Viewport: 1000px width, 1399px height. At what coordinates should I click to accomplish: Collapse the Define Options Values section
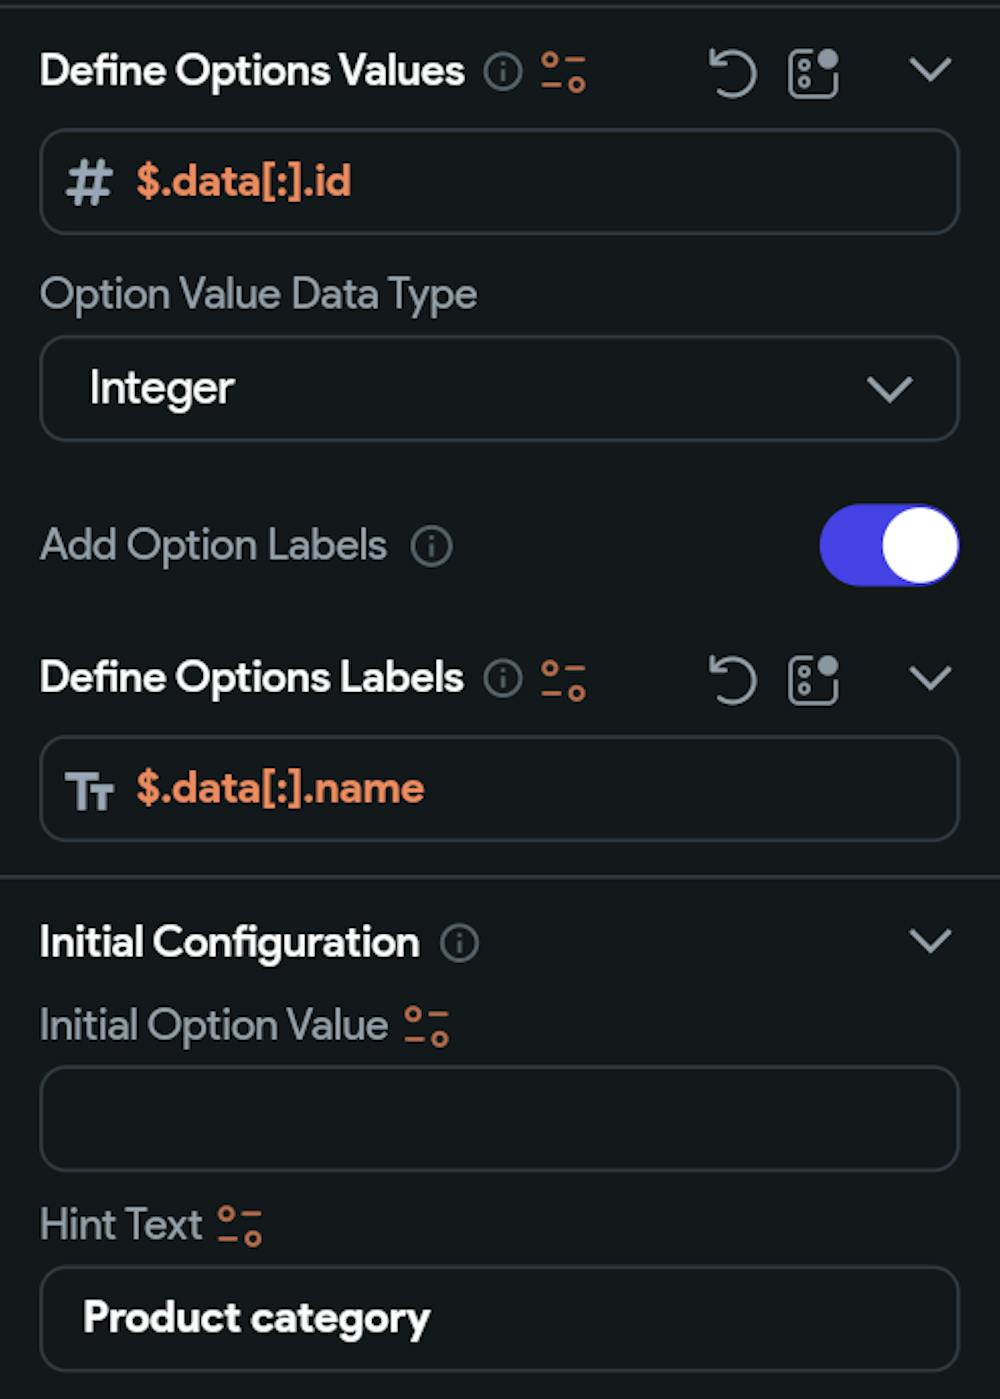(928, 72)
